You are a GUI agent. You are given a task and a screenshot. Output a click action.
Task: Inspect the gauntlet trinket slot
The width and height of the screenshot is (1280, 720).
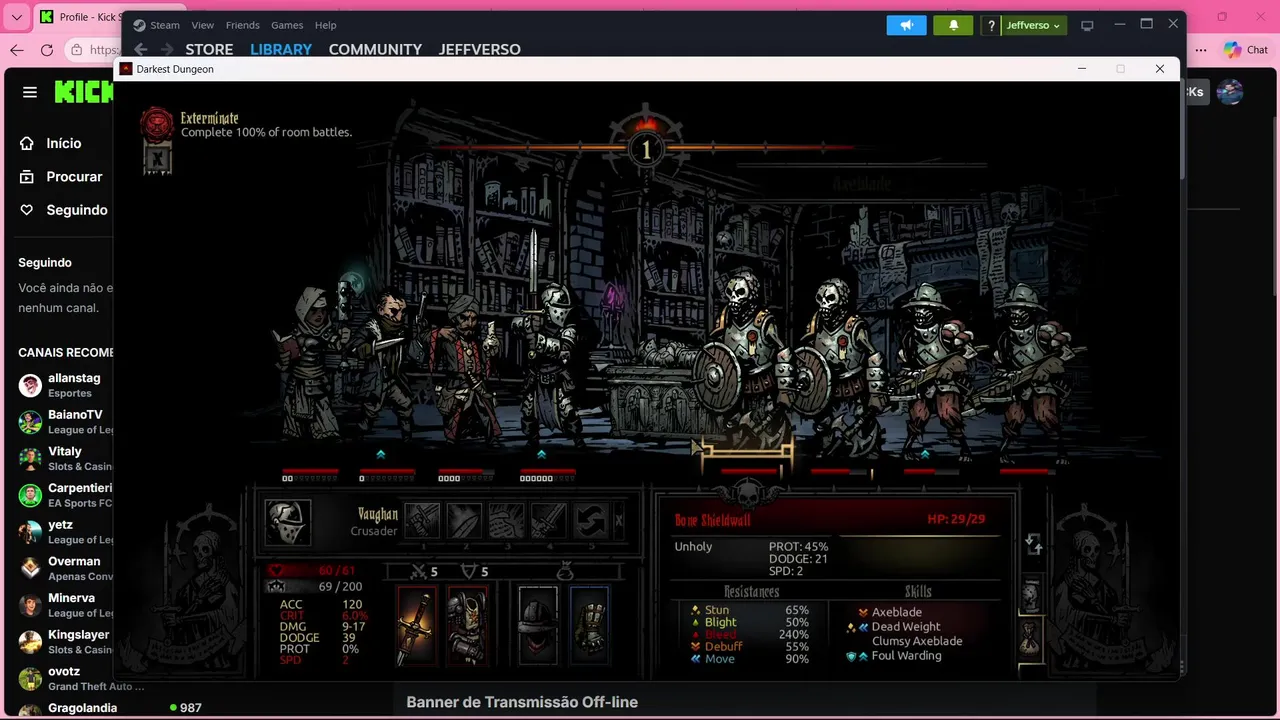tap(589, 625)
